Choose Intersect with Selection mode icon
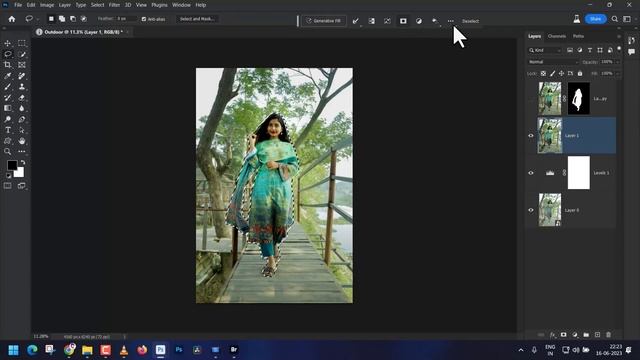Image resolution: width=640 pixels, height=360 pixels. pyautogui.click(x=84, y=19)
